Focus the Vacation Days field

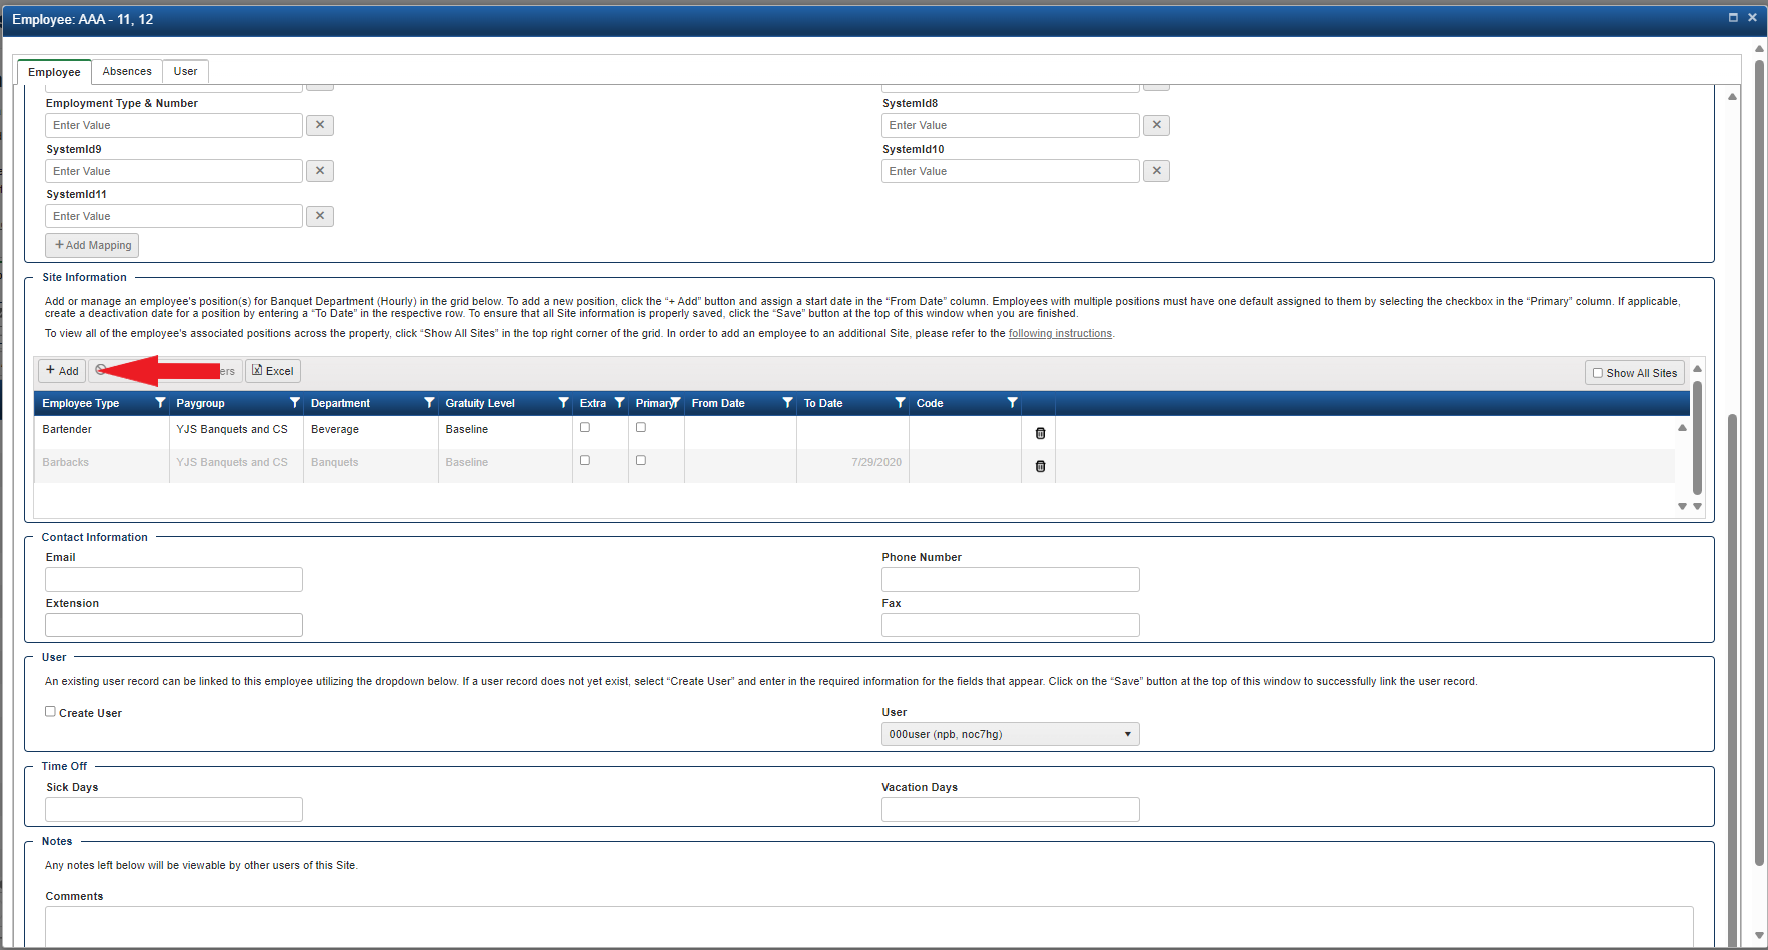point(1010,809)
